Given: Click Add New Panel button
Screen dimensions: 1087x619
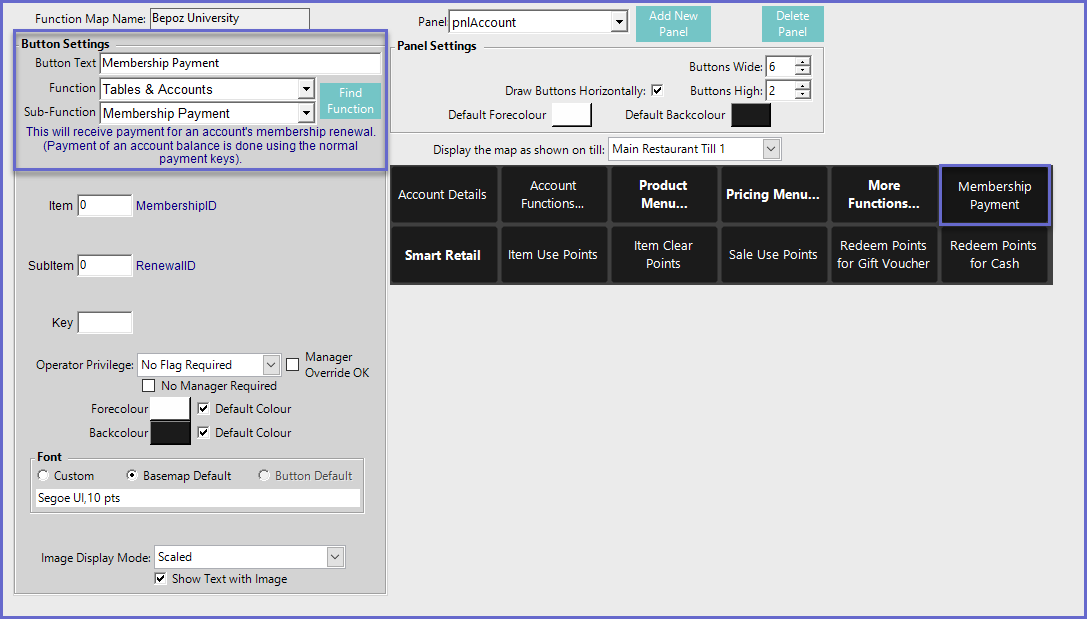Looking at the screenshot, I should [673, 24].
